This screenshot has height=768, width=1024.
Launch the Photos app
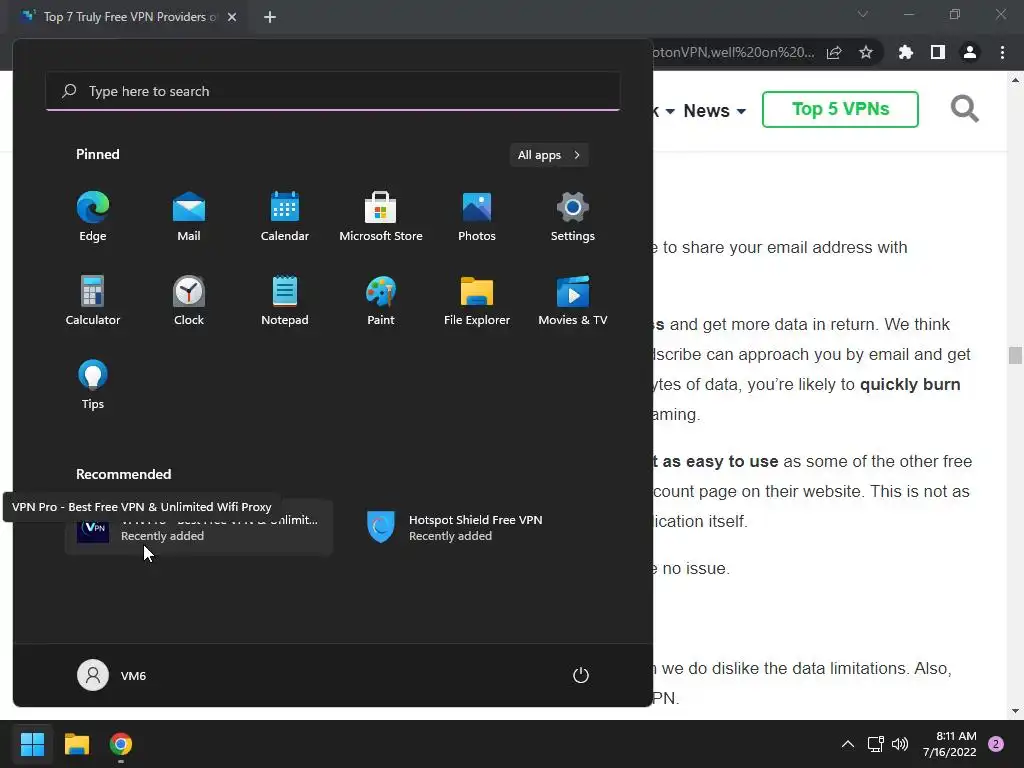pyautogui.click(x=477, y=217)
